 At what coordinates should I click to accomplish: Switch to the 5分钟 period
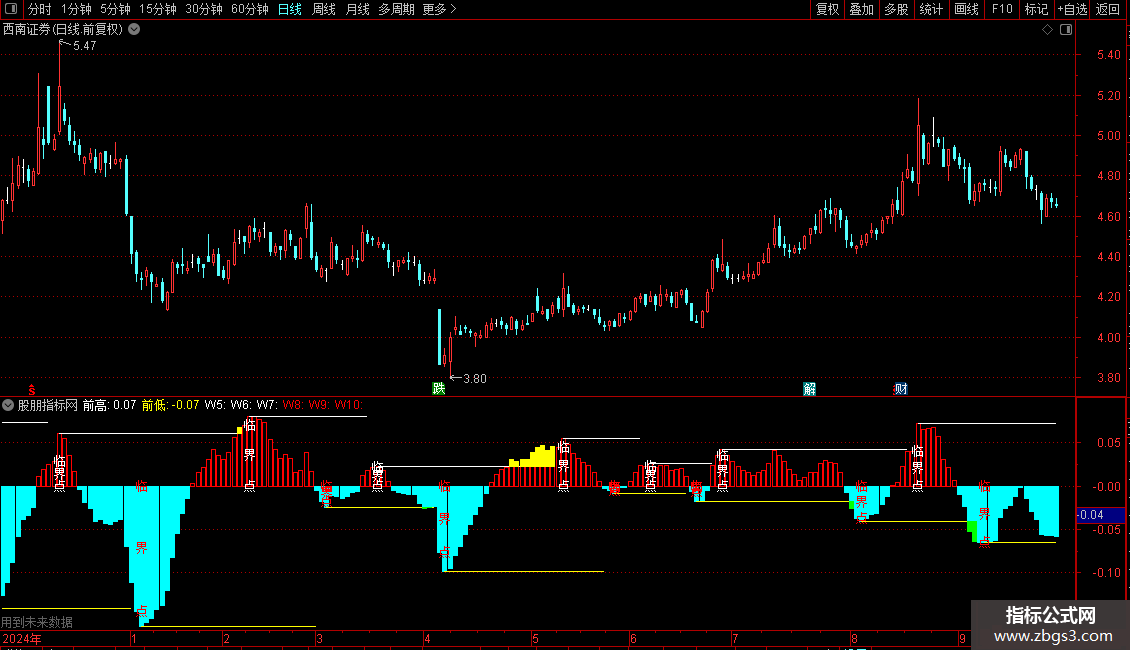pos(115,9)
